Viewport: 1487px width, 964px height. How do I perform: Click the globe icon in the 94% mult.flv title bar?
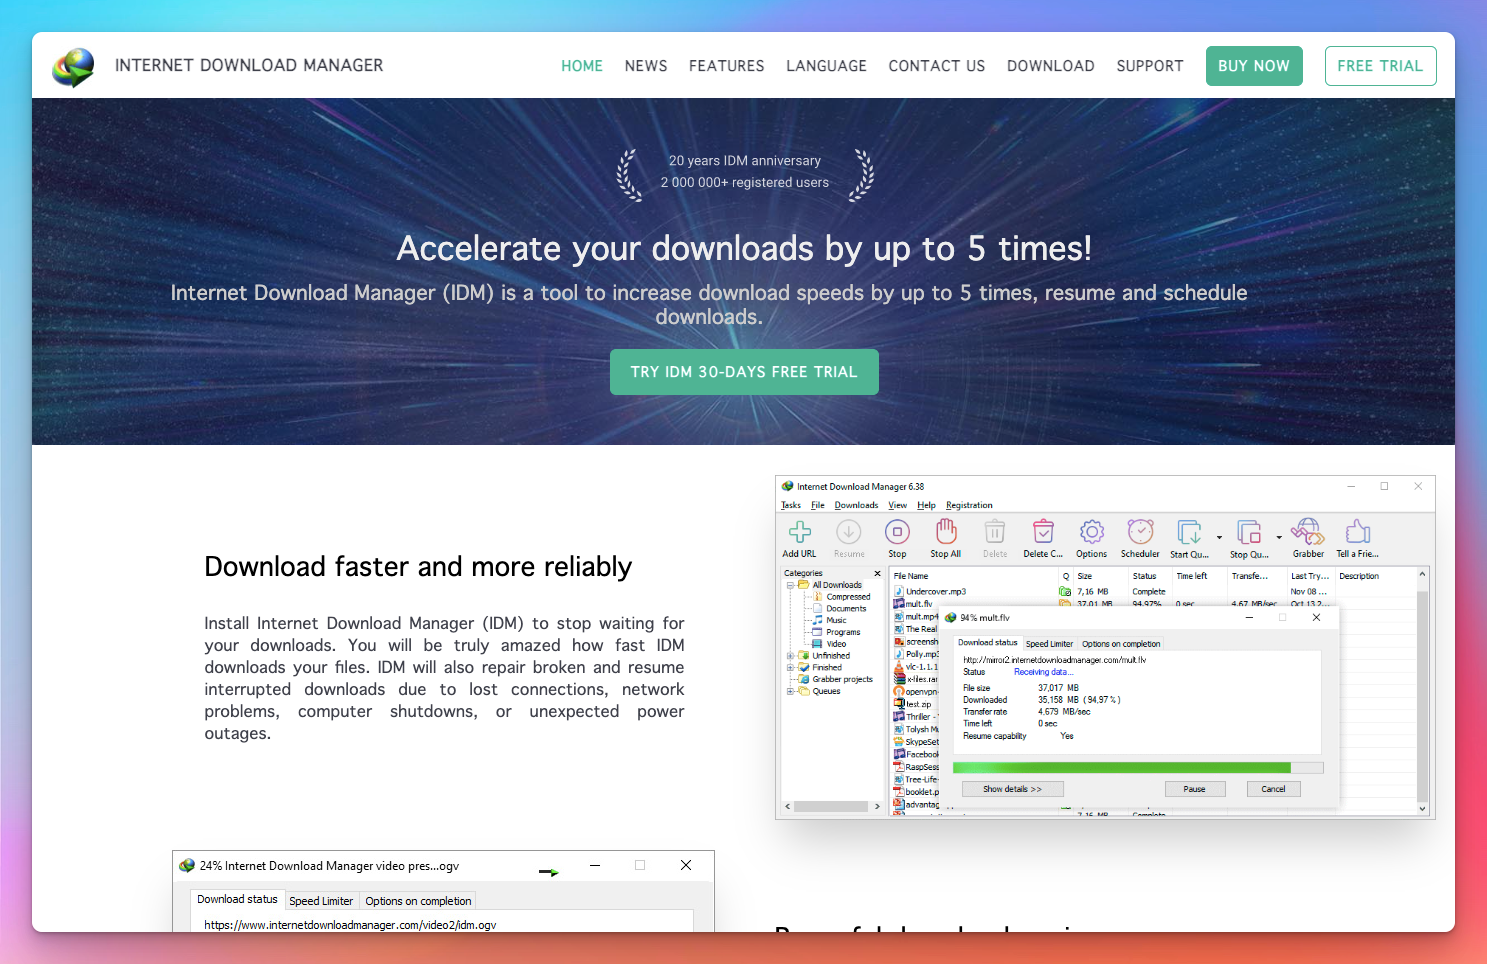click(x=950, y=618)
